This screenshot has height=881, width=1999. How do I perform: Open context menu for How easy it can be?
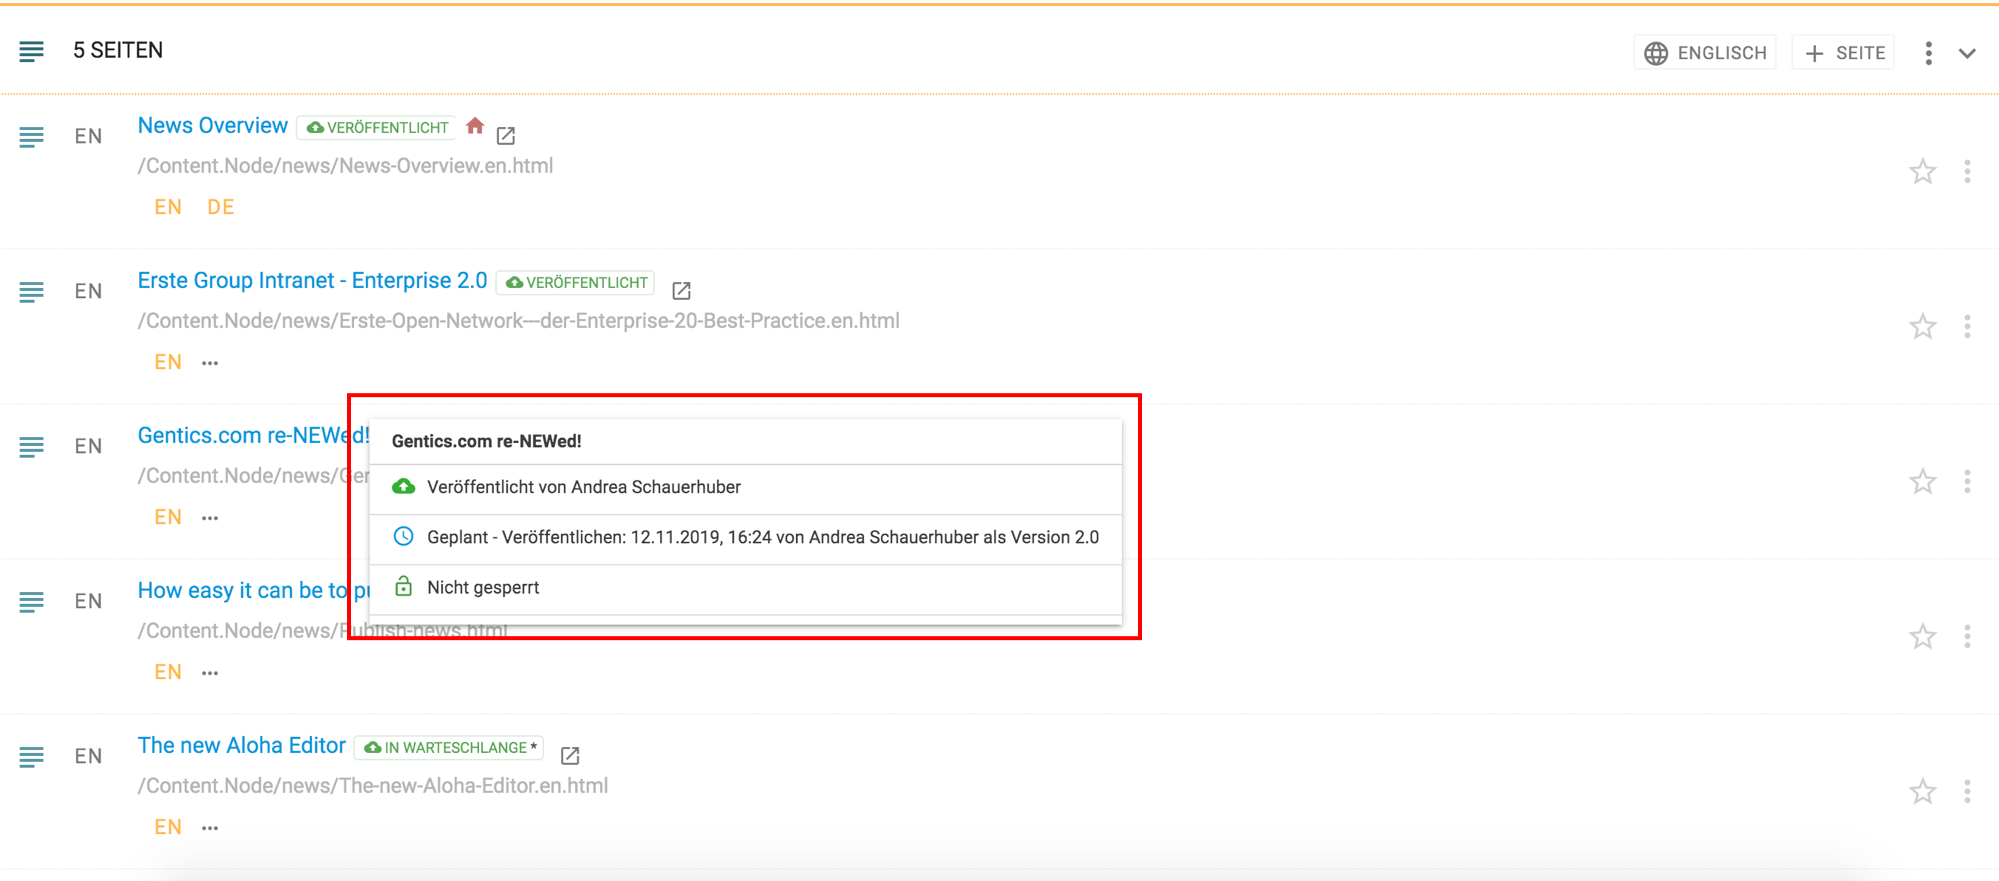point(1967,637)
